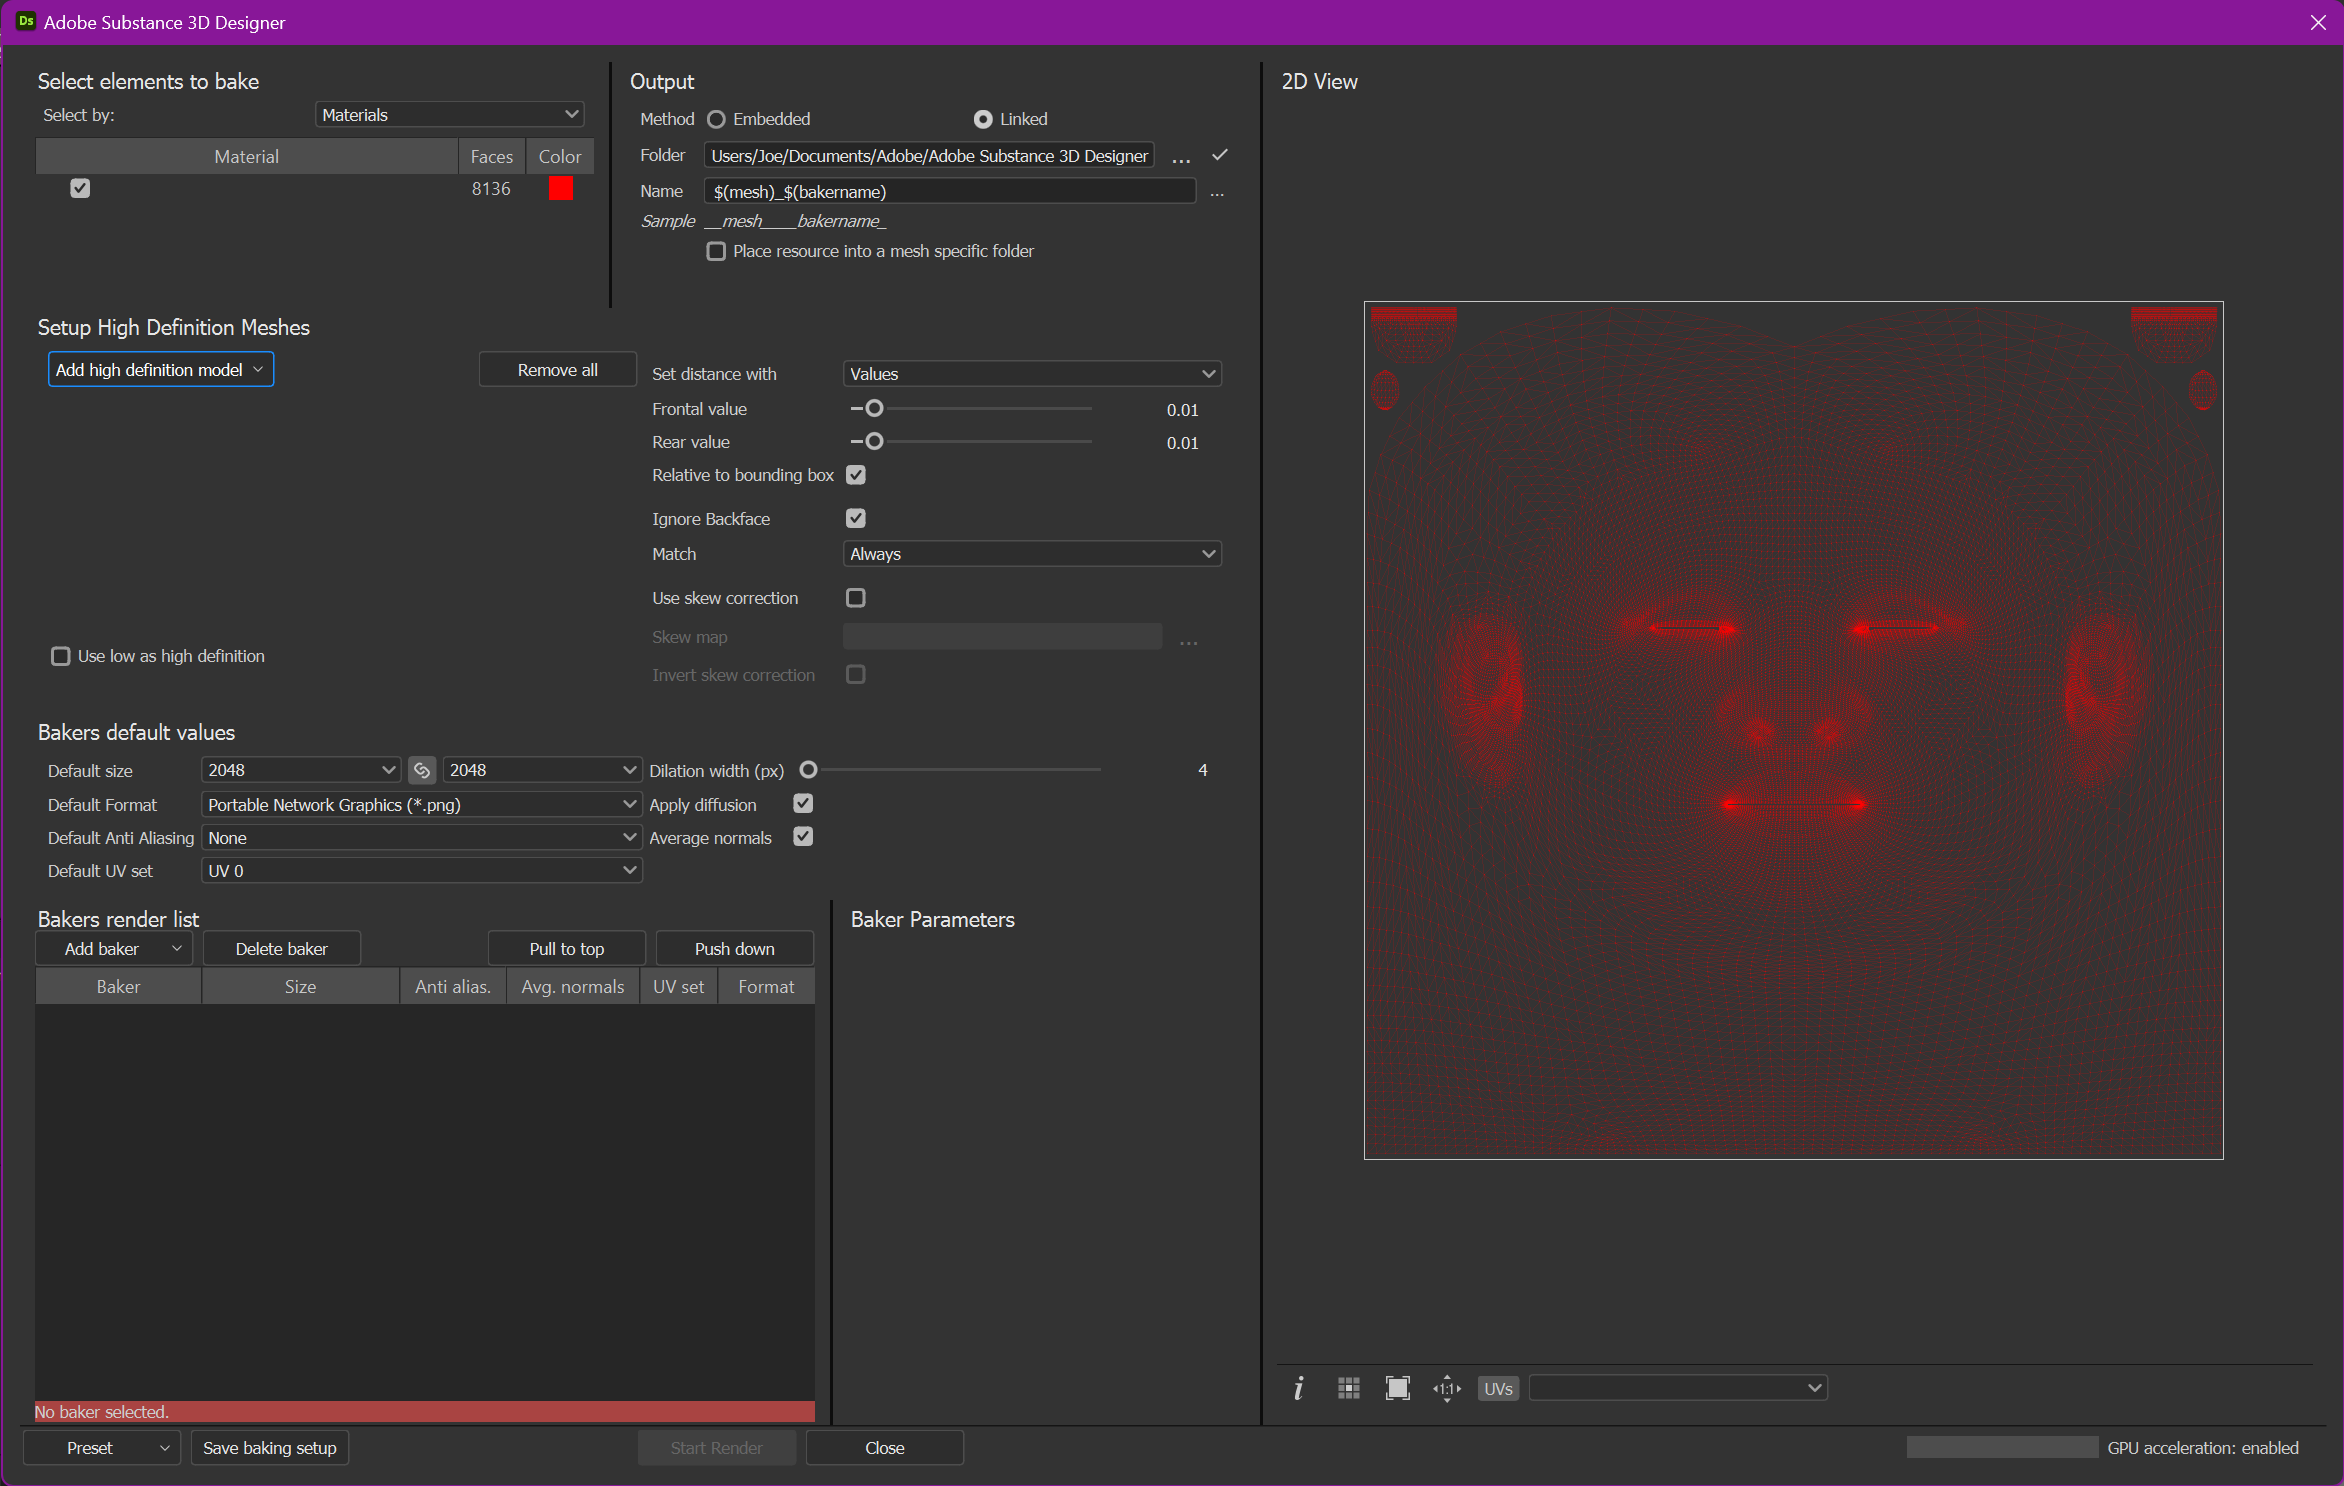
Task: Check Use low as high definition
Action: point(61,656)
